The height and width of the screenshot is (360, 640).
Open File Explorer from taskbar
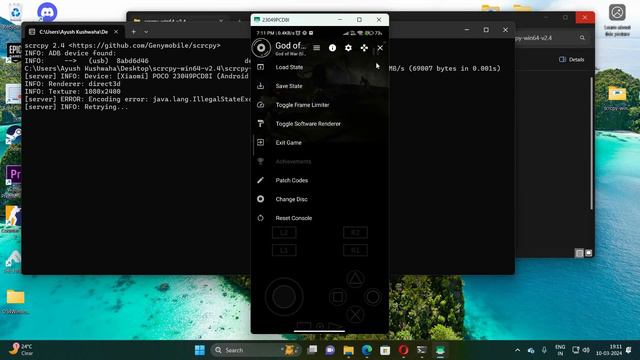pos(348,350)
